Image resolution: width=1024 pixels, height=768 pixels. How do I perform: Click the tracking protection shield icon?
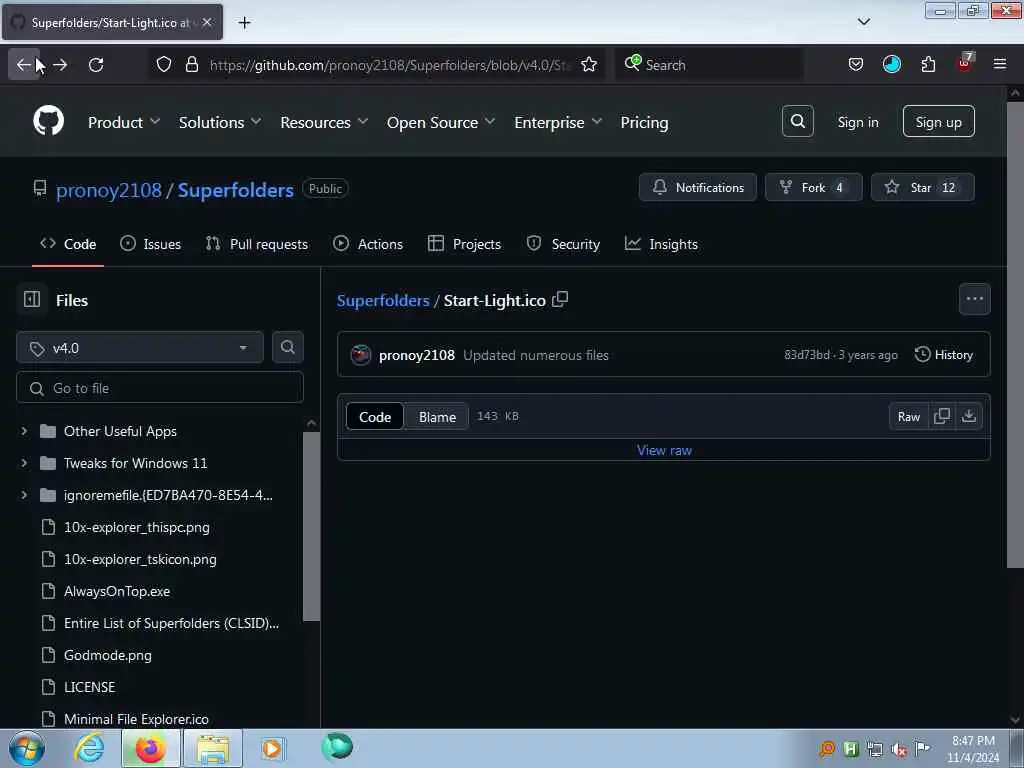click(164, 65)
